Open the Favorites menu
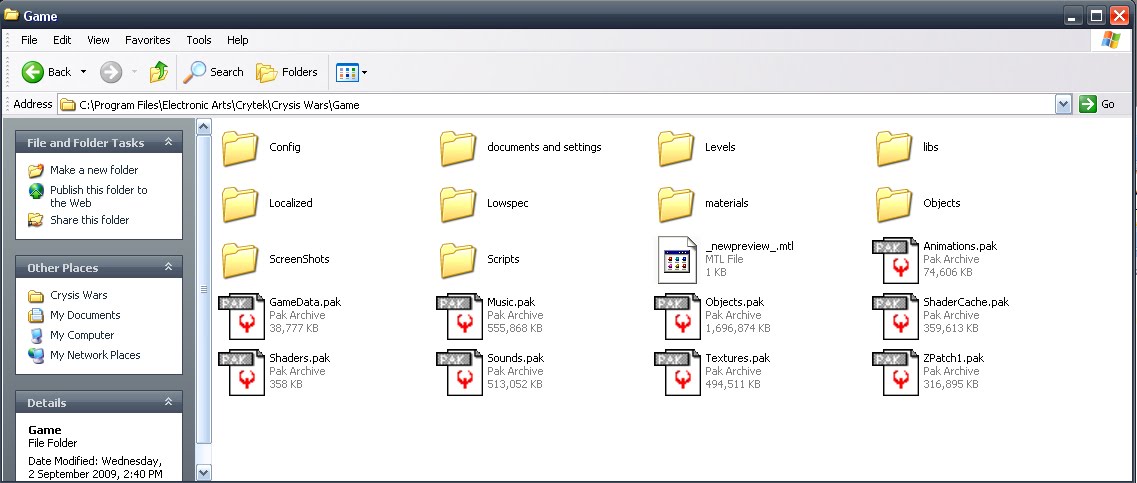 pyautogui.click(x=147, y=40)
